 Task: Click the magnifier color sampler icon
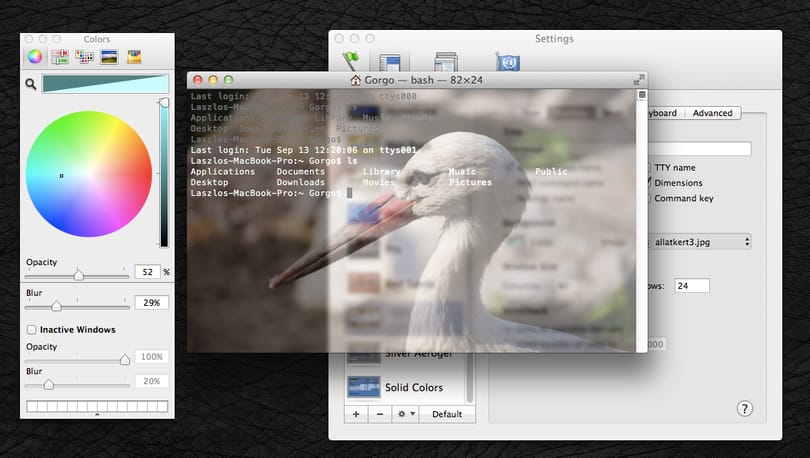pos(31,84)
